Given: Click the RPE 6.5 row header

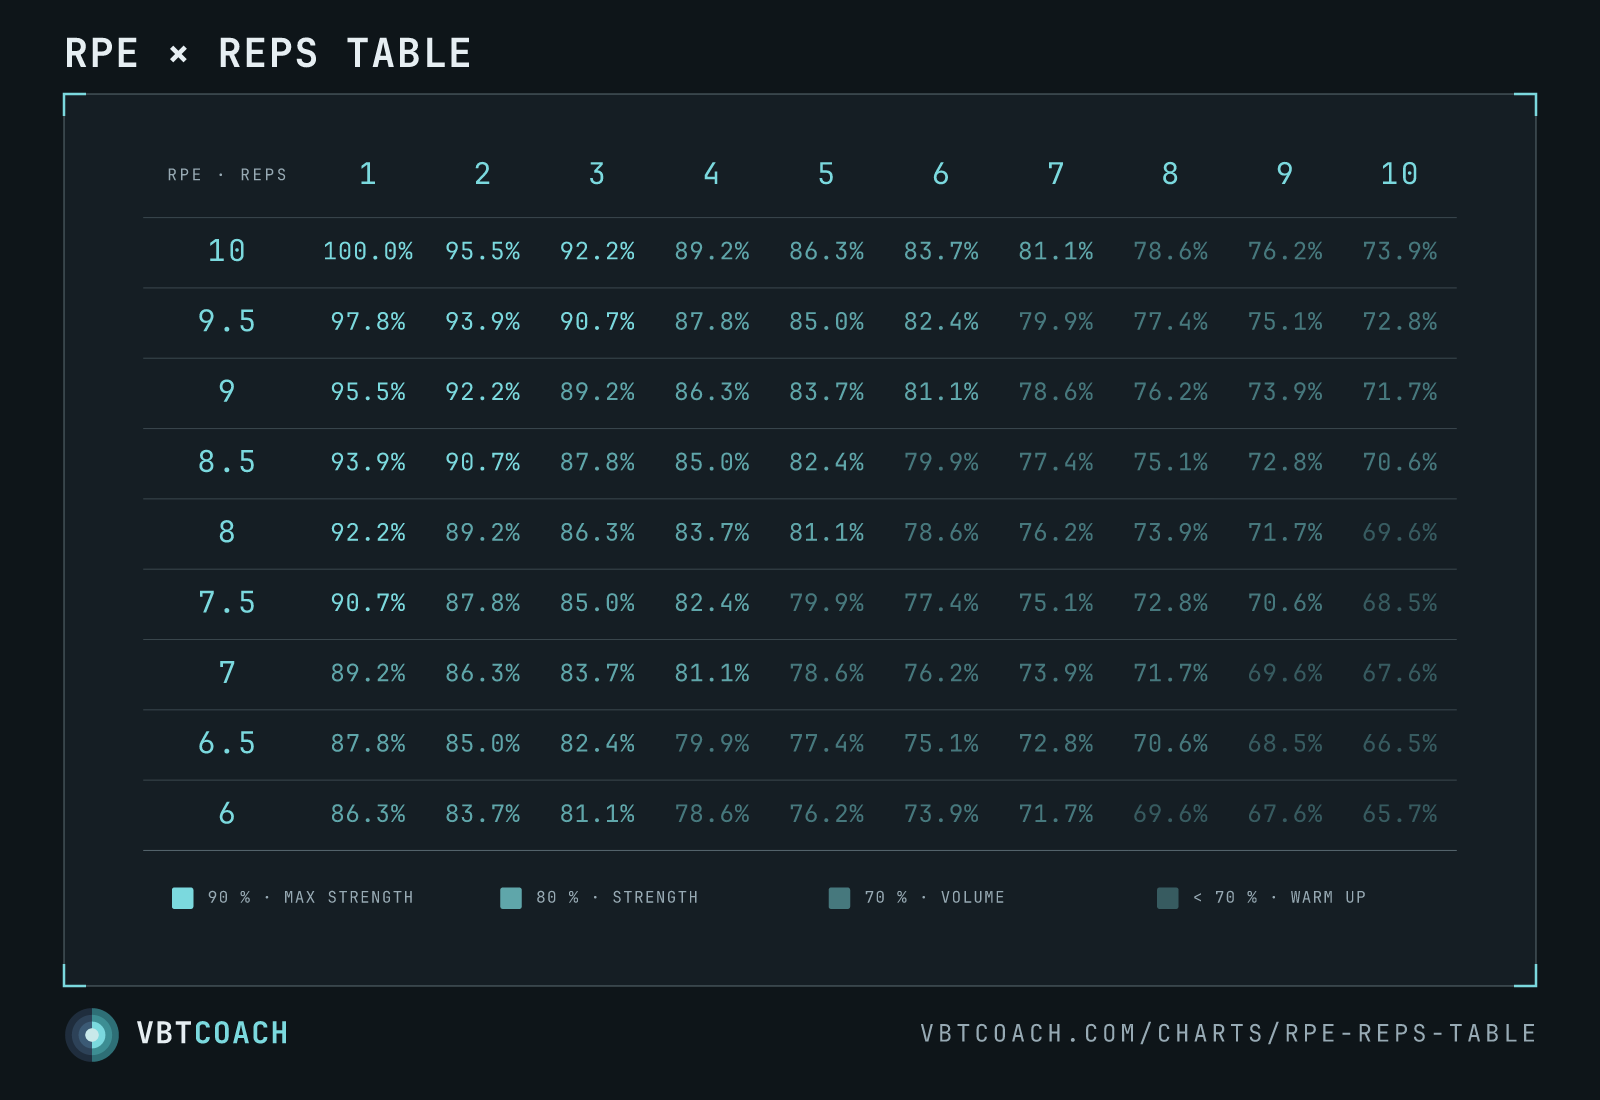Looking at the screenshot, I should pos(227,743).
